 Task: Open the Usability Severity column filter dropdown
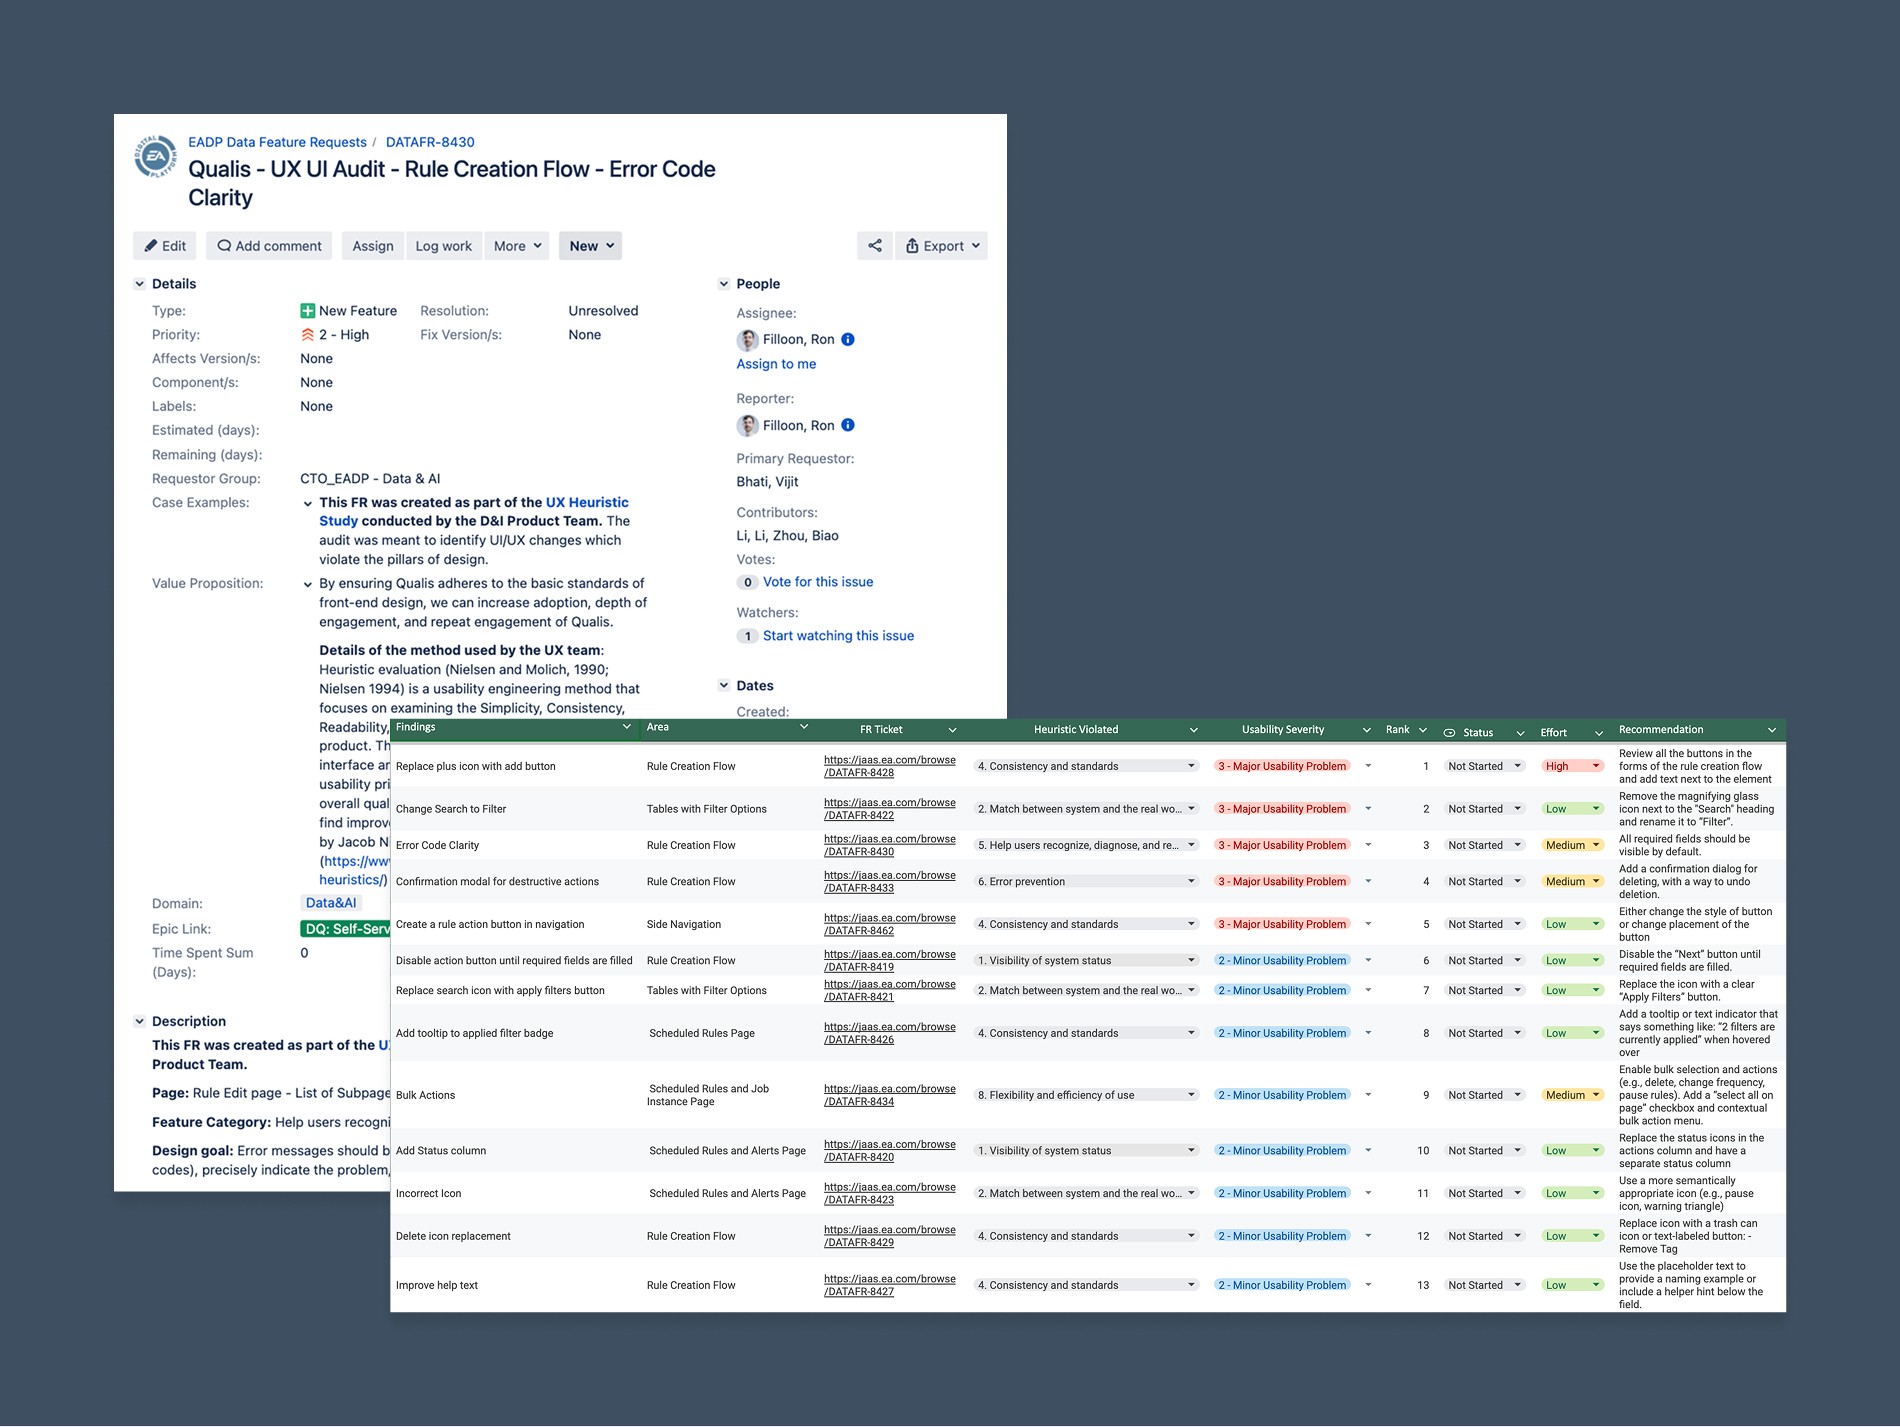1366,730
